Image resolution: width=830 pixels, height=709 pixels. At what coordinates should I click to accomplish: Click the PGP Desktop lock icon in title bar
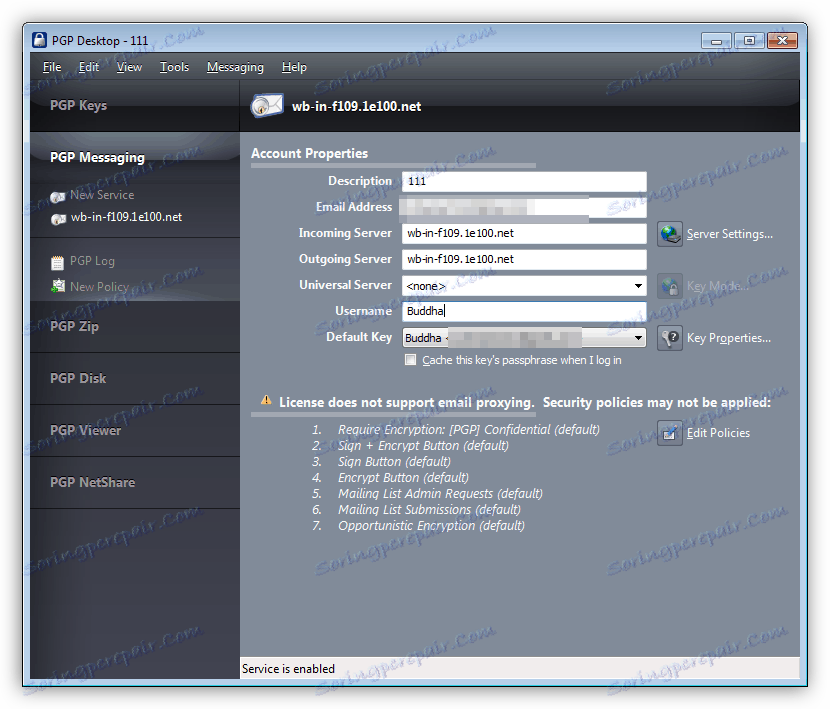click(x=39, y=40)
